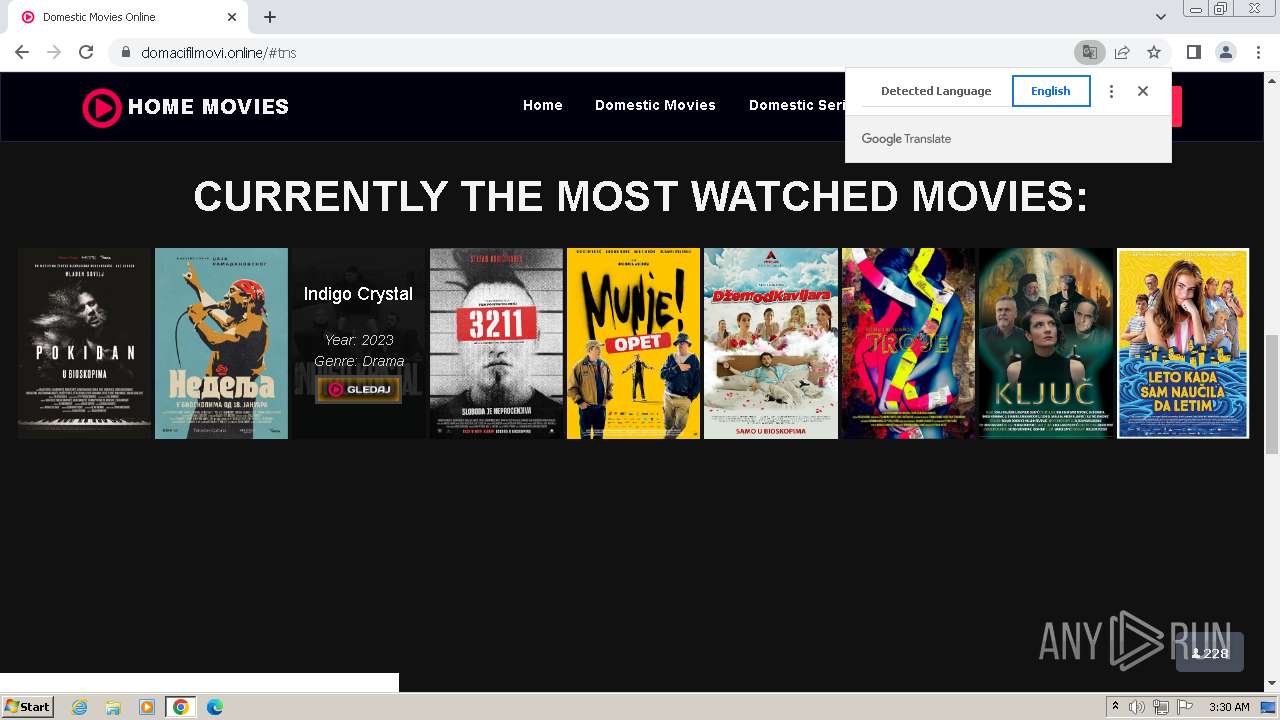Toggle the browser side panel
Image resolution: width=1280 pixels, height=720 pixels.
click(x=1193, y=52)
